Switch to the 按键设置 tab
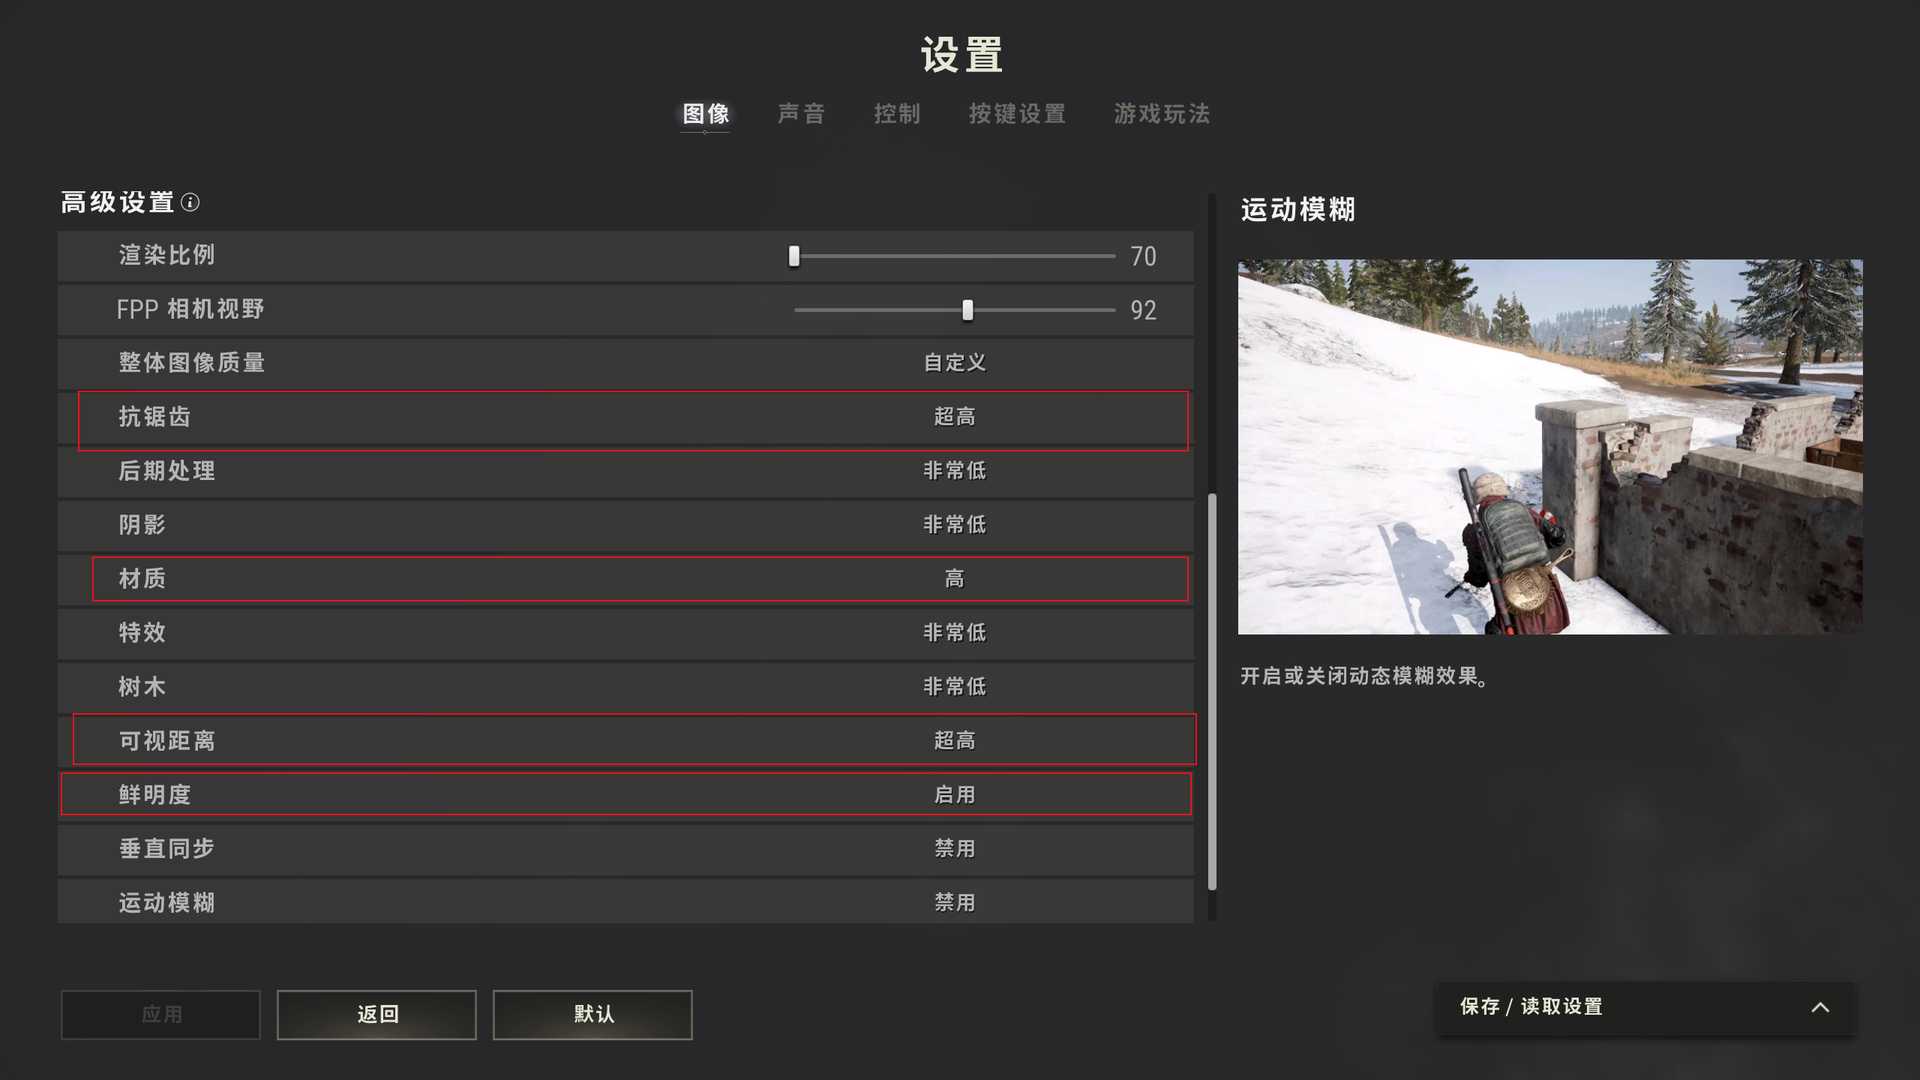Viewport: 1920px width, 1080px height. click(x=1017, y=114)
